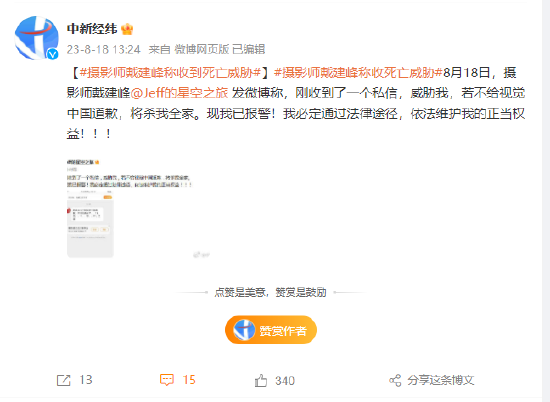Viewport: 550px width, 402px height.
Task: Visit @Jeff的星空之旅 mention
Action: click(179, 93)
